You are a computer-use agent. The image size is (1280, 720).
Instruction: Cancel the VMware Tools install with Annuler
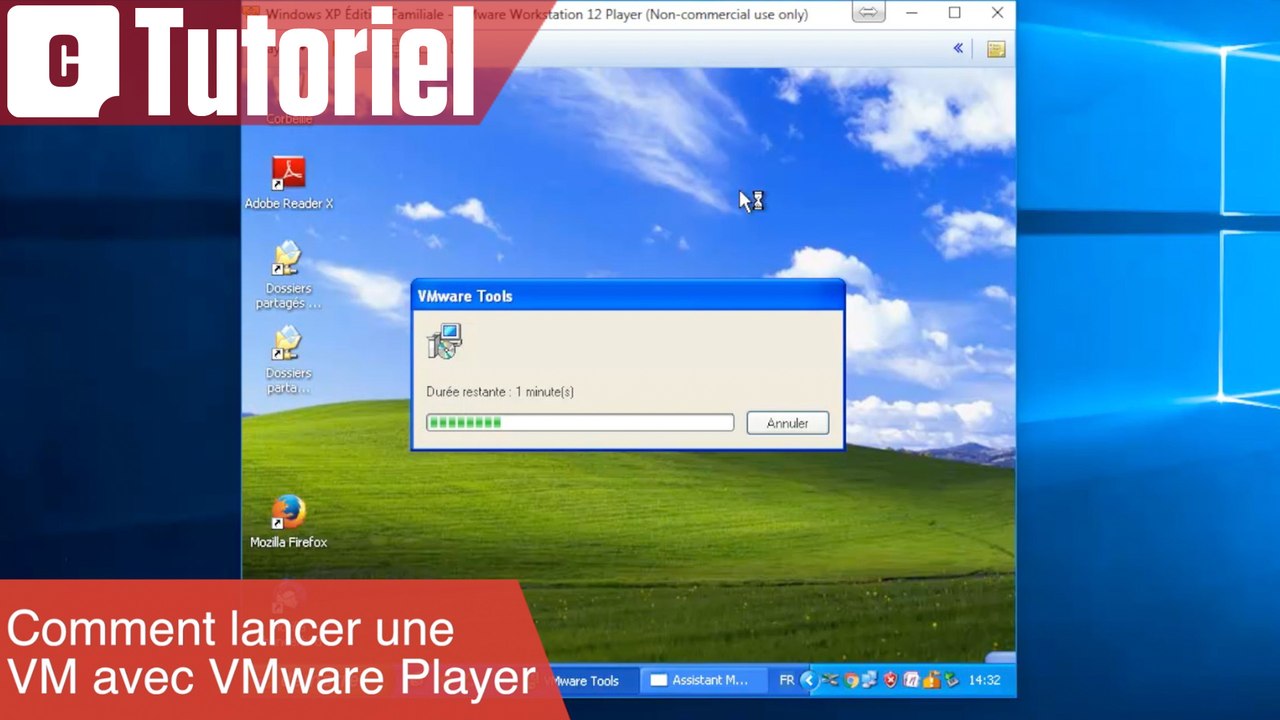tap(788, 423)
